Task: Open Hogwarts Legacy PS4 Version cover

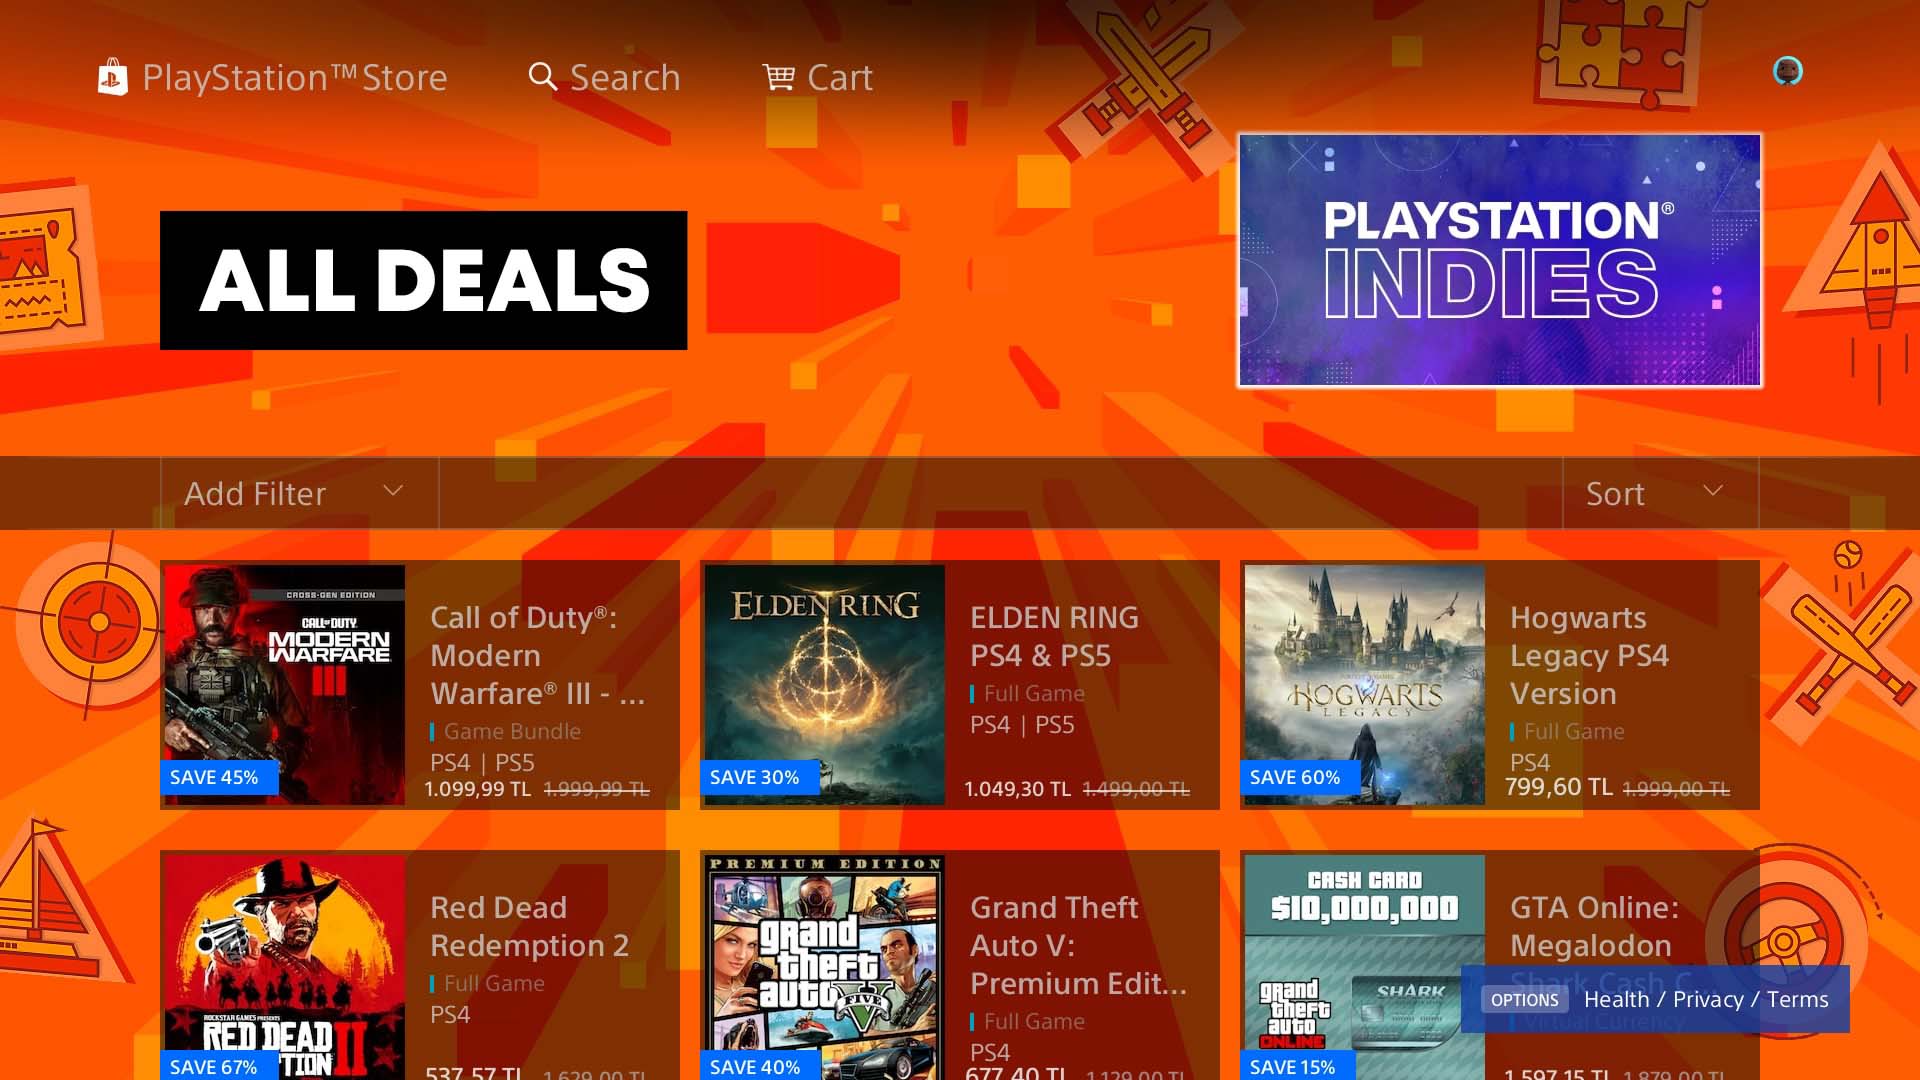Action: coord(1365,685)
